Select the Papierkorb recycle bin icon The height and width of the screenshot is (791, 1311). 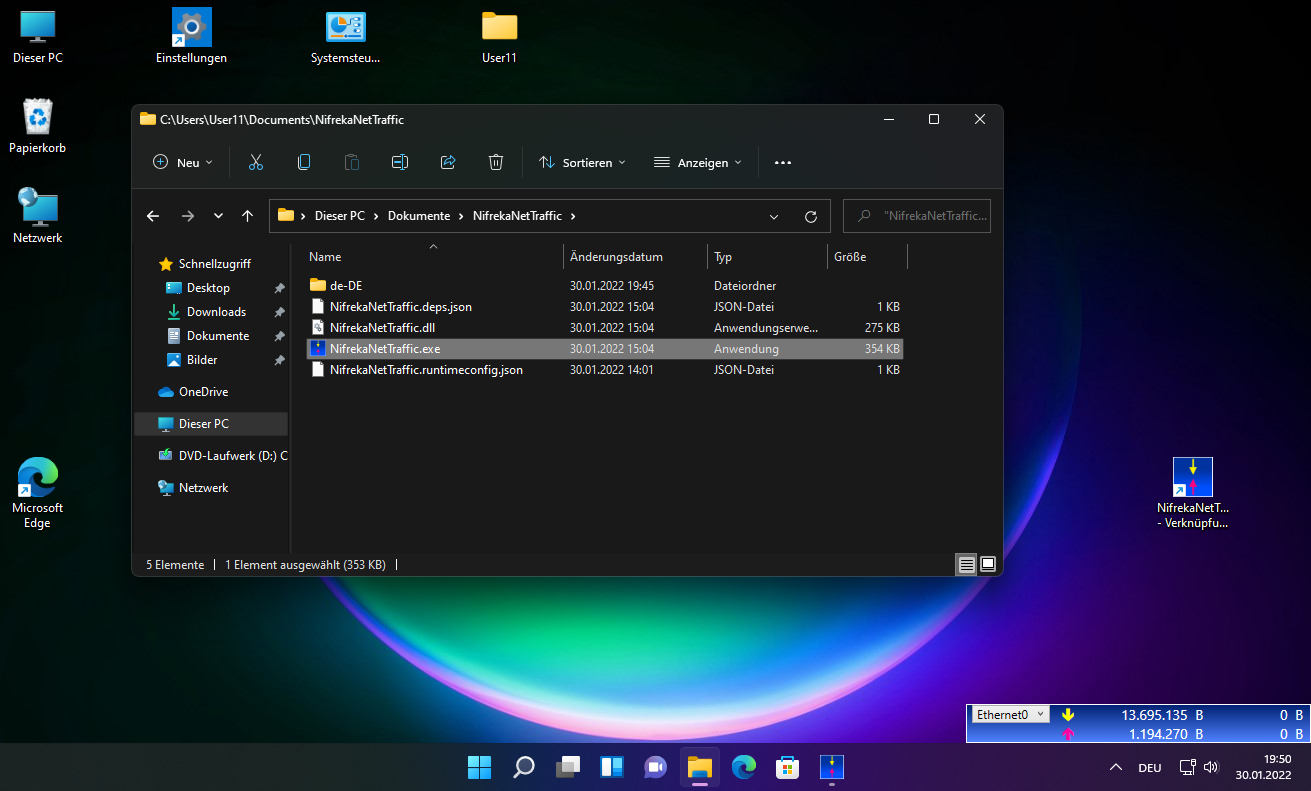point(38,127)
